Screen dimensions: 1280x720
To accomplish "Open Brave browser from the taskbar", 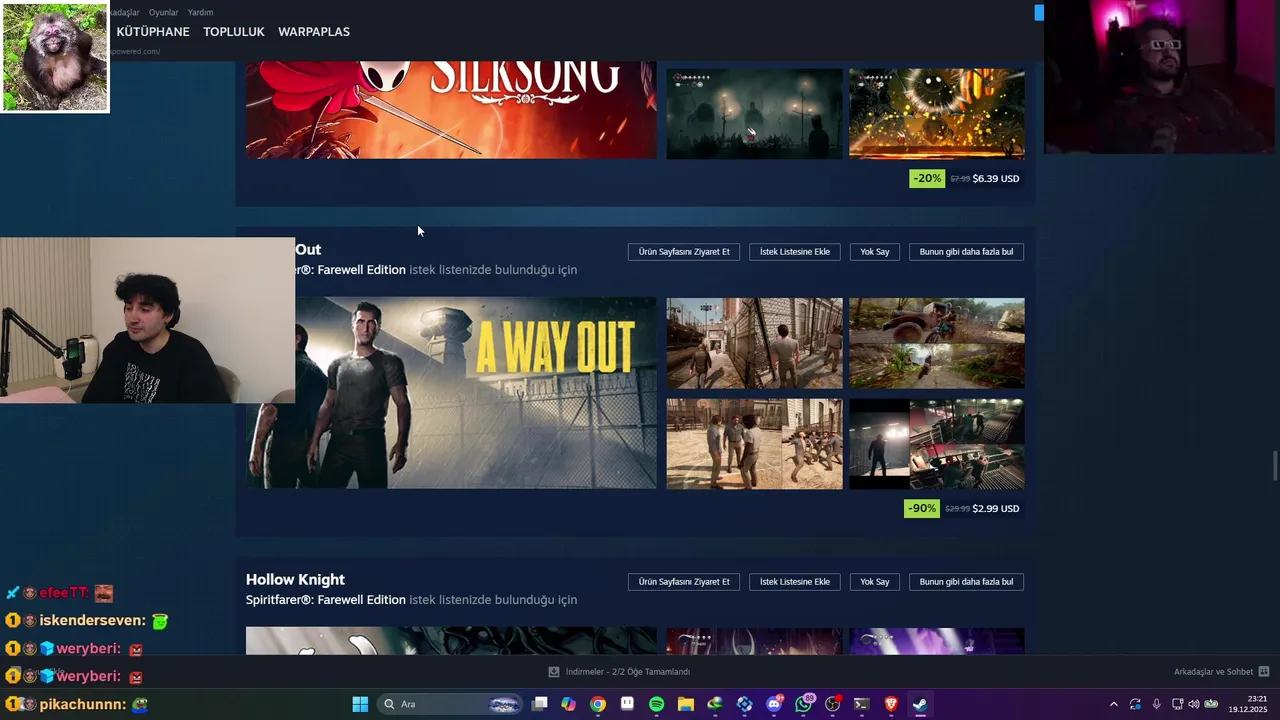I will click(891, 704).
